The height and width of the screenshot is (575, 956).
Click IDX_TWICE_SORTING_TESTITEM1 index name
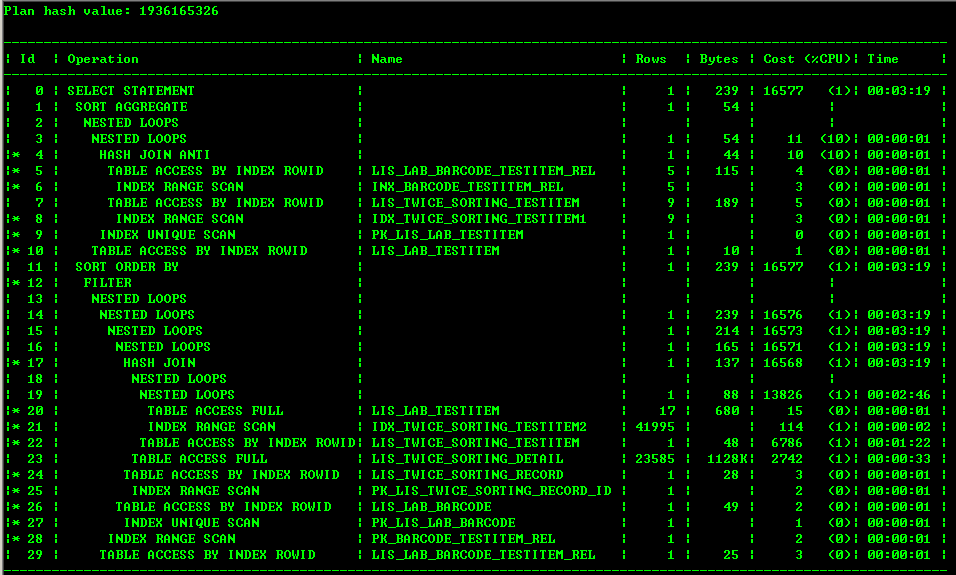coord(479,219)
